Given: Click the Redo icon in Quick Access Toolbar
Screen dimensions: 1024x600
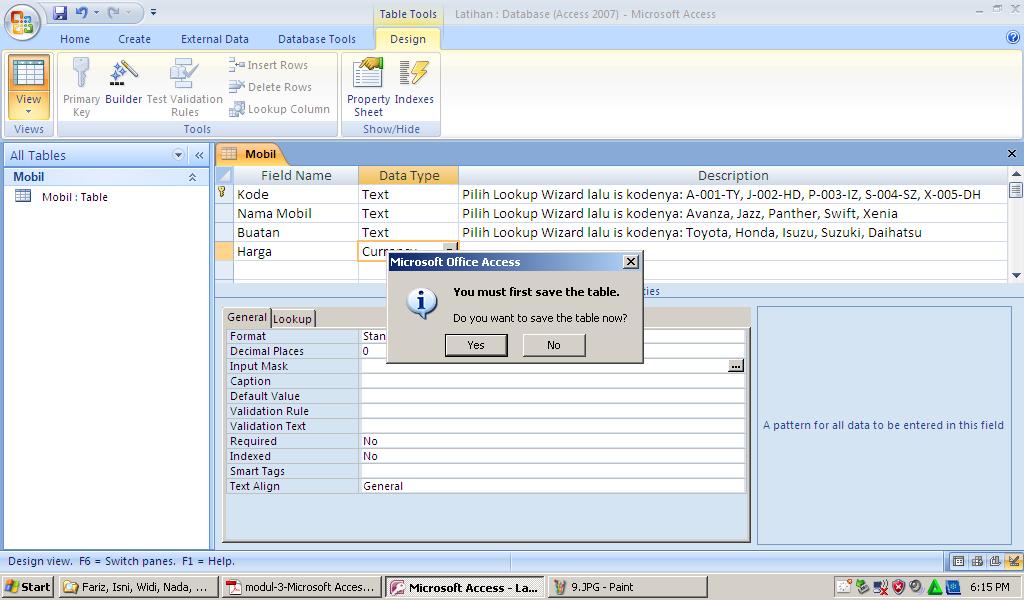Looking at the screenshot, I should 114,12.
